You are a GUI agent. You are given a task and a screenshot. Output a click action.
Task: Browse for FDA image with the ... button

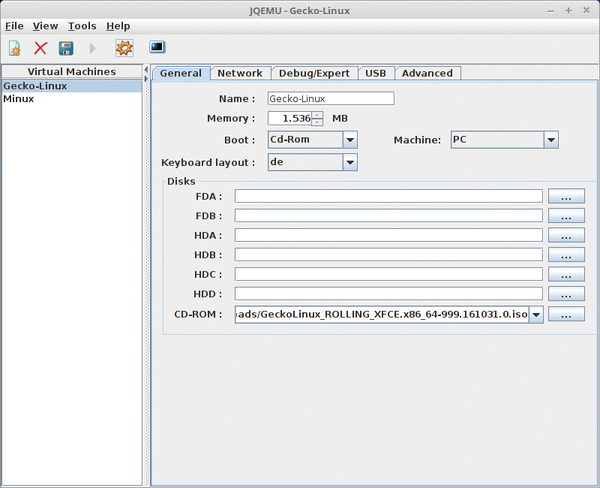click(x=566, y=196)
